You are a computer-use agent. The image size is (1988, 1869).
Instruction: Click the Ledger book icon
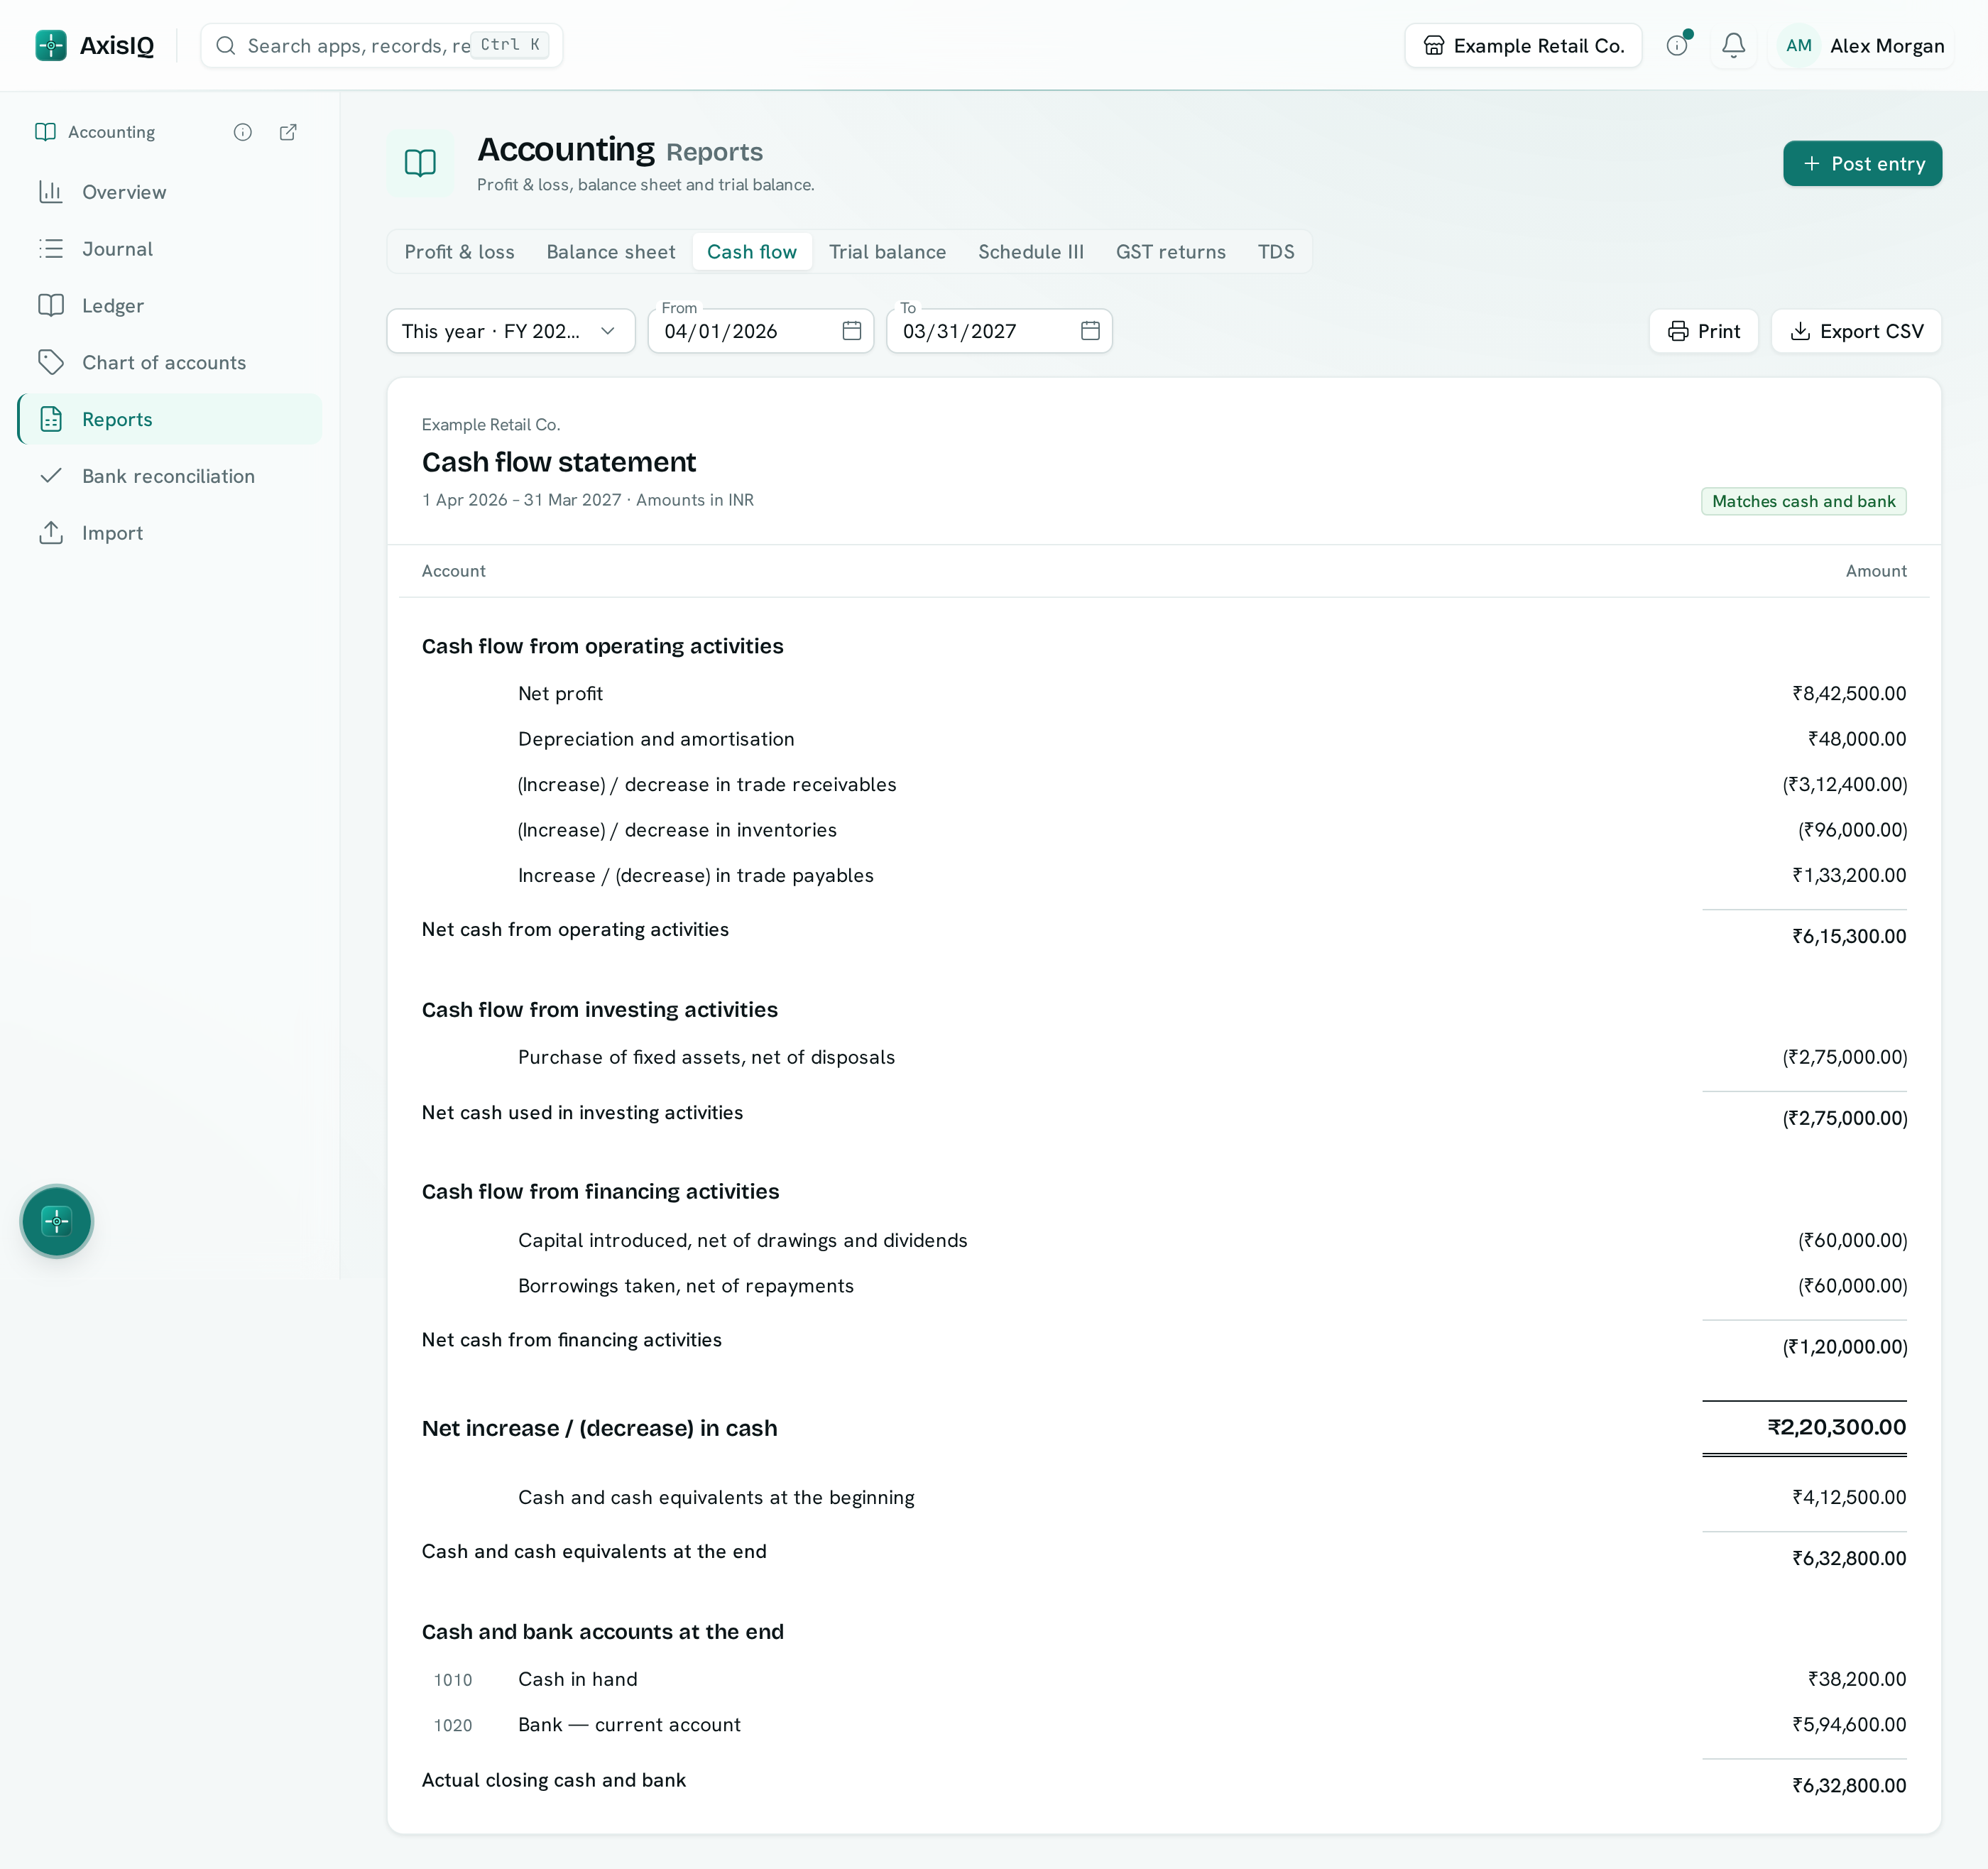click(x=51, y=306)
